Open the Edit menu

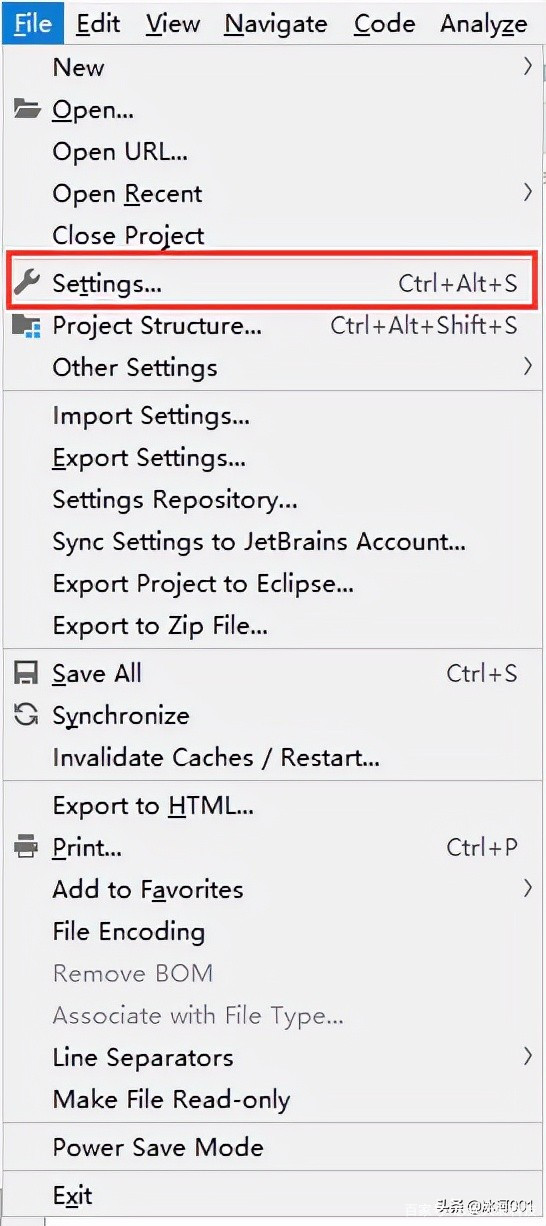(98, 23)
